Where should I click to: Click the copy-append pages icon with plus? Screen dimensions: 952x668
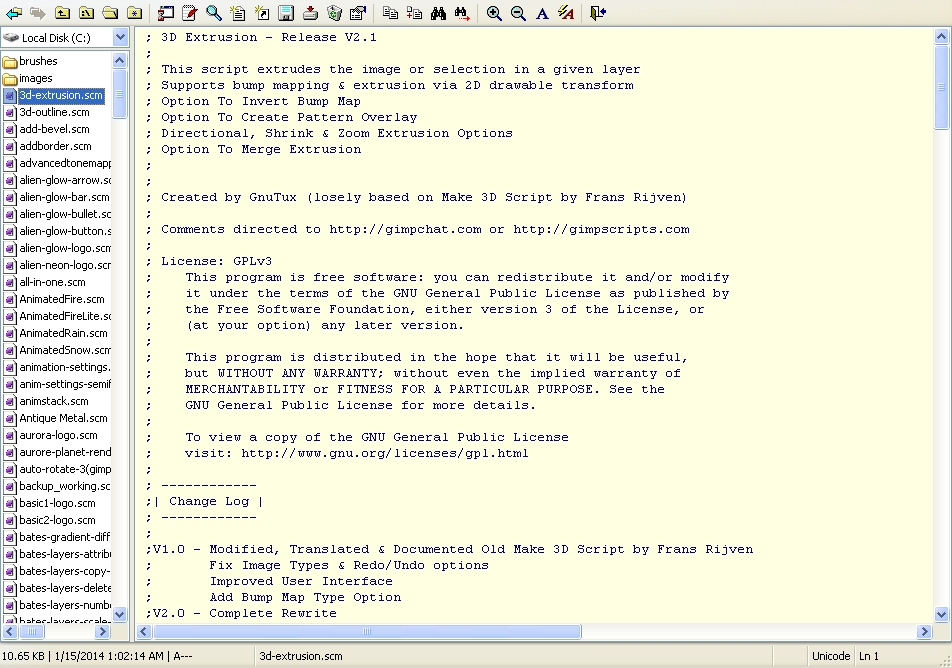point(415,13)
